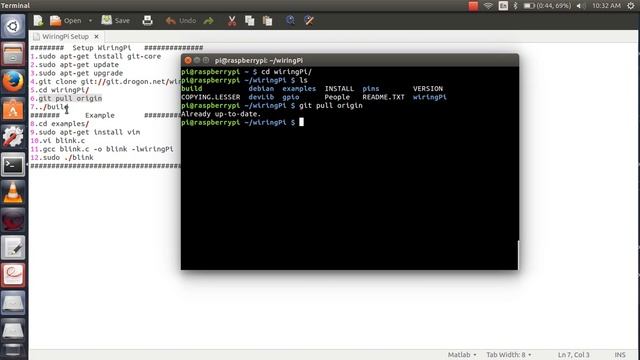Open the Tab Width: 8 dropdown
Screen dimensions: 640x360
tap(509, 355)
